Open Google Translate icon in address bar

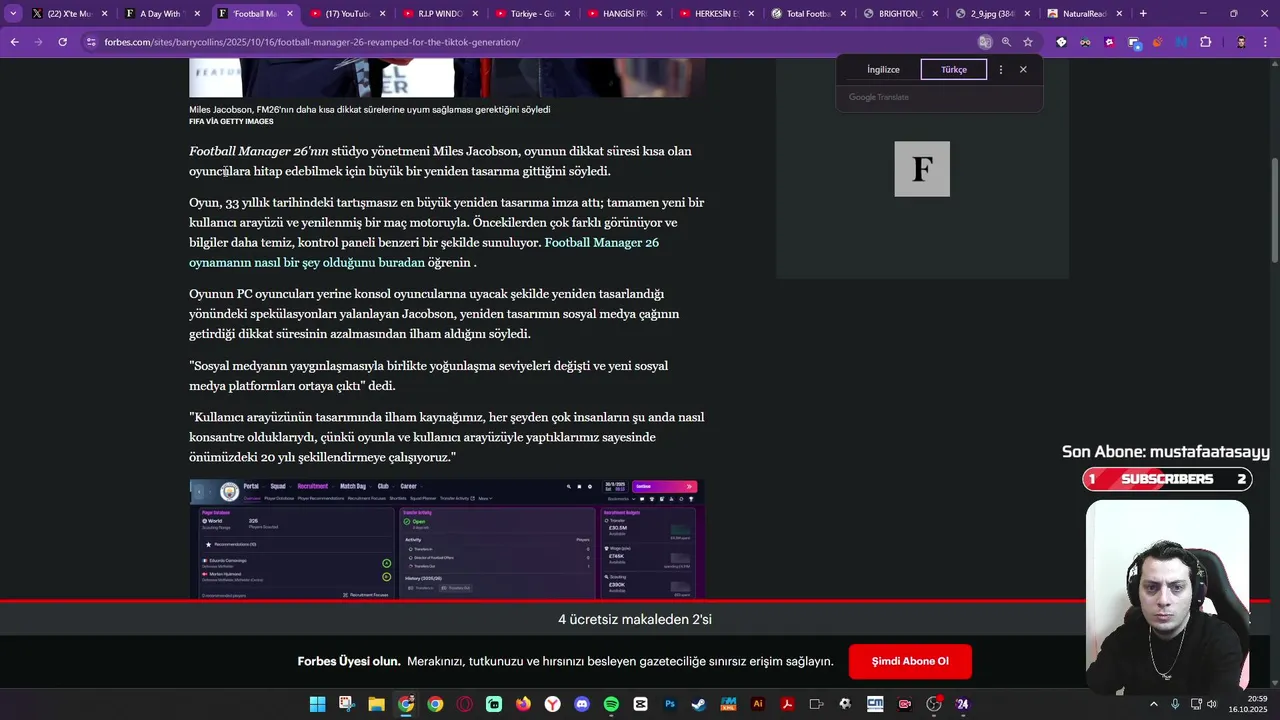coord(985,42)
